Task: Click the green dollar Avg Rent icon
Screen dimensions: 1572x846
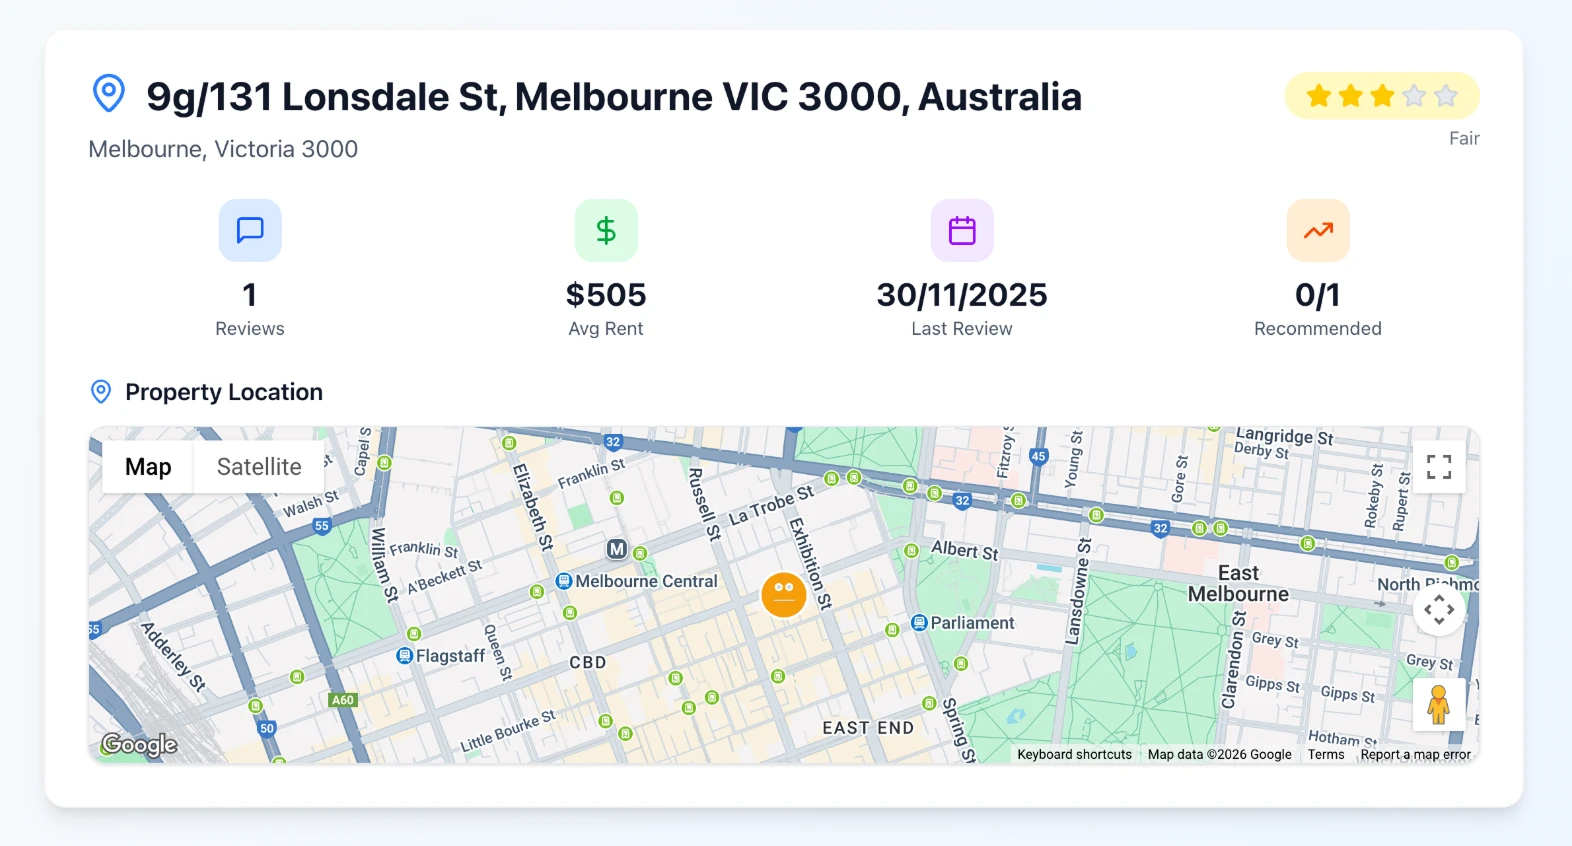Action: 606,230
